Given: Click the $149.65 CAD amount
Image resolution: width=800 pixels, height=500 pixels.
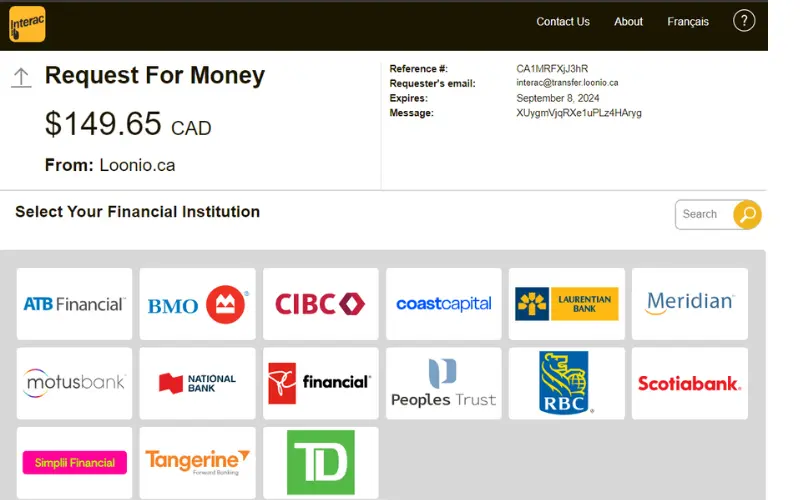Looking at the screenshot, I should [128, 124].
